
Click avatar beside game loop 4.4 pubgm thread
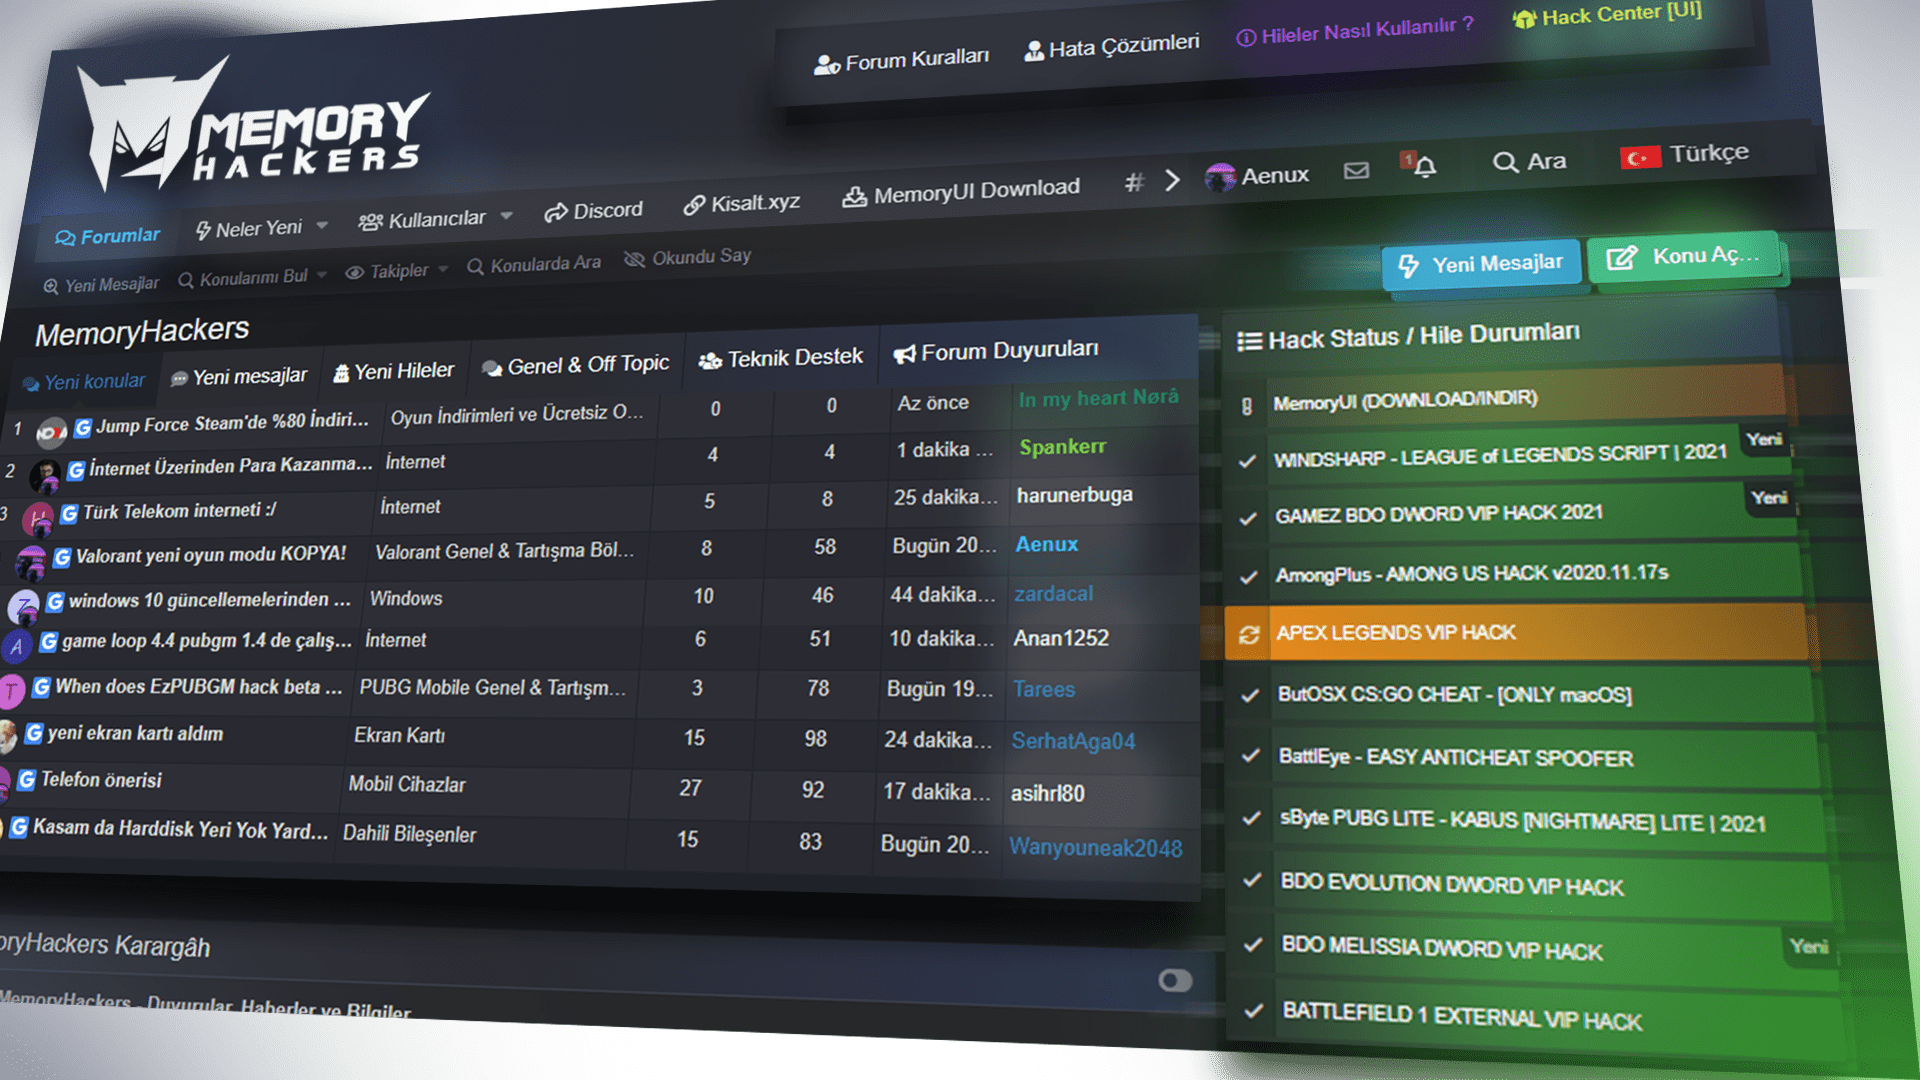point(17,647)
